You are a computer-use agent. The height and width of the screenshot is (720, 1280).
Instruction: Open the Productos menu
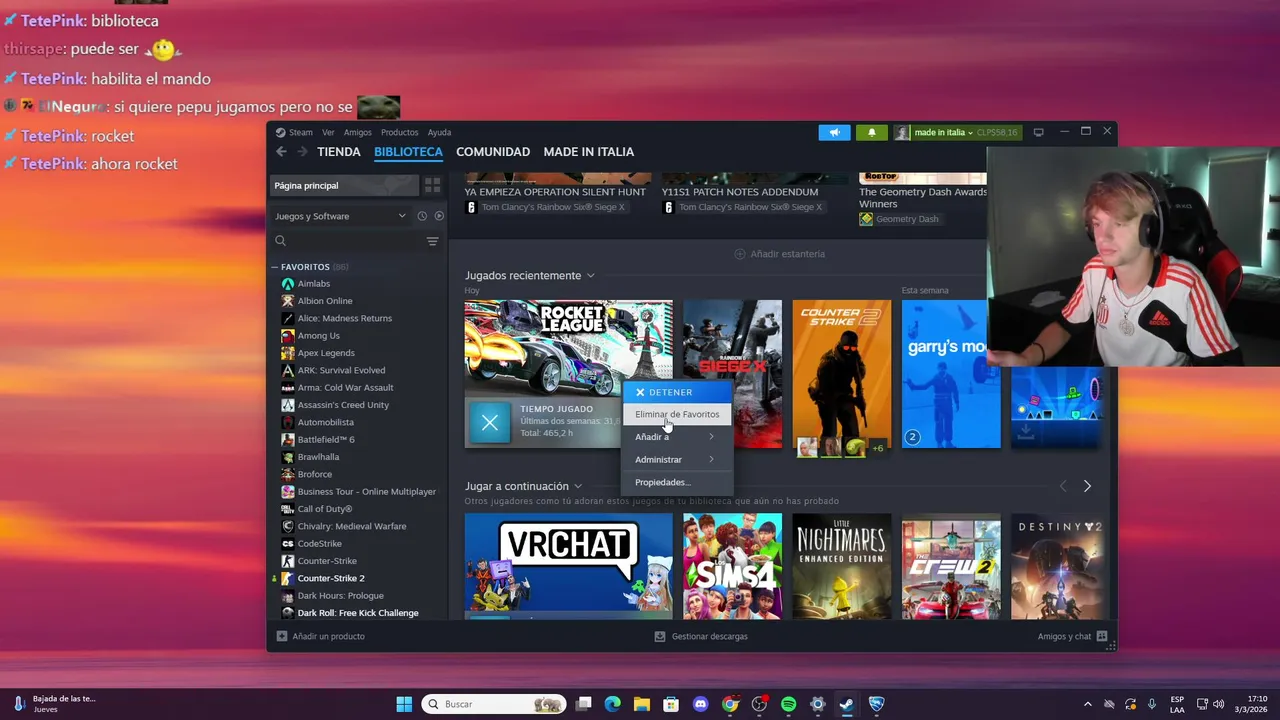pos(400,132)
